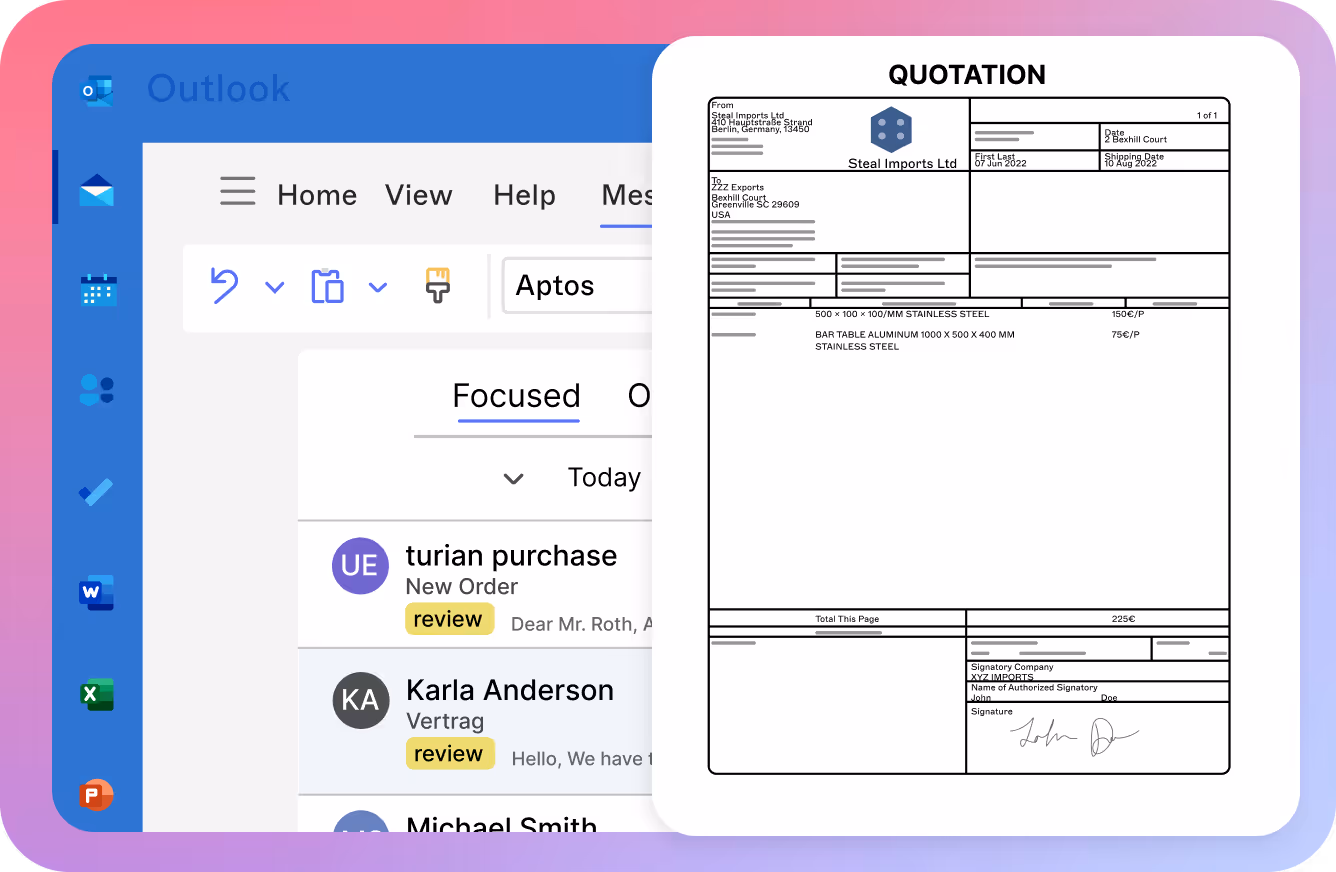Click the Paste clipboard icon
The width and height of the screenshot is (1336, 872).
(x=328, y=286)
